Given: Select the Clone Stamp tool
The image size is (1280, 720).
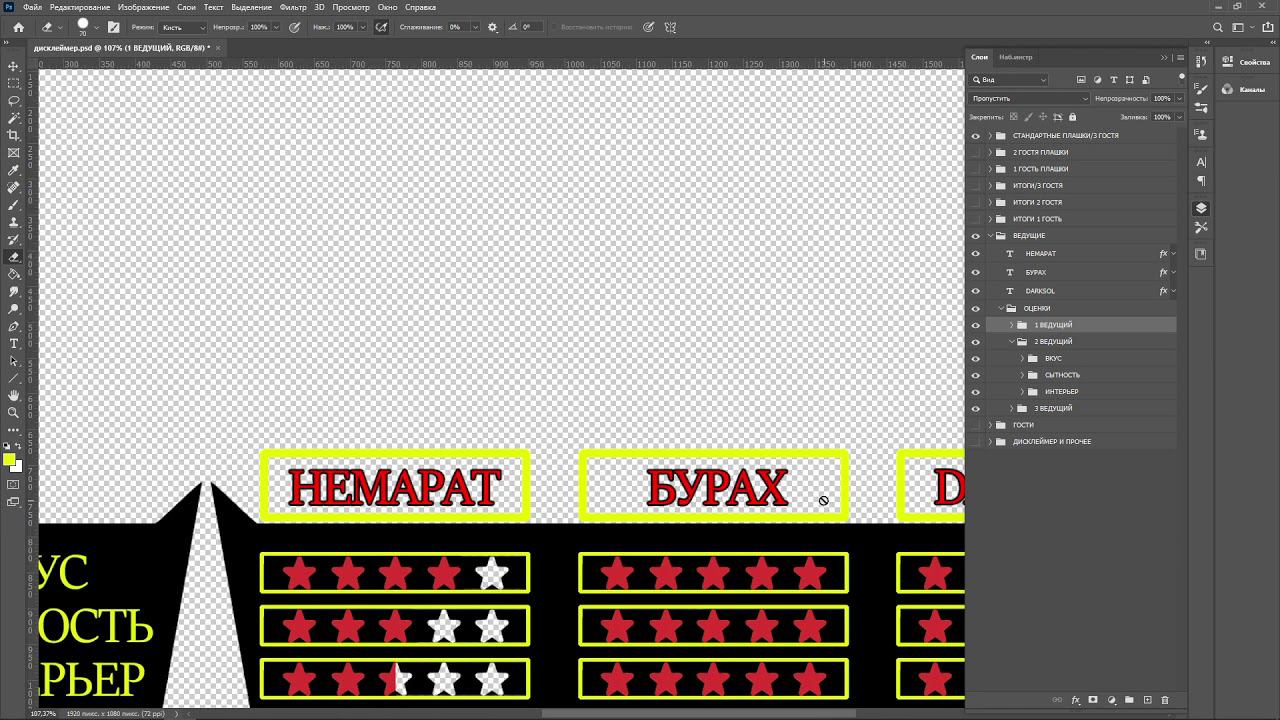Looking at the screenshot, I should click(14, 222).
